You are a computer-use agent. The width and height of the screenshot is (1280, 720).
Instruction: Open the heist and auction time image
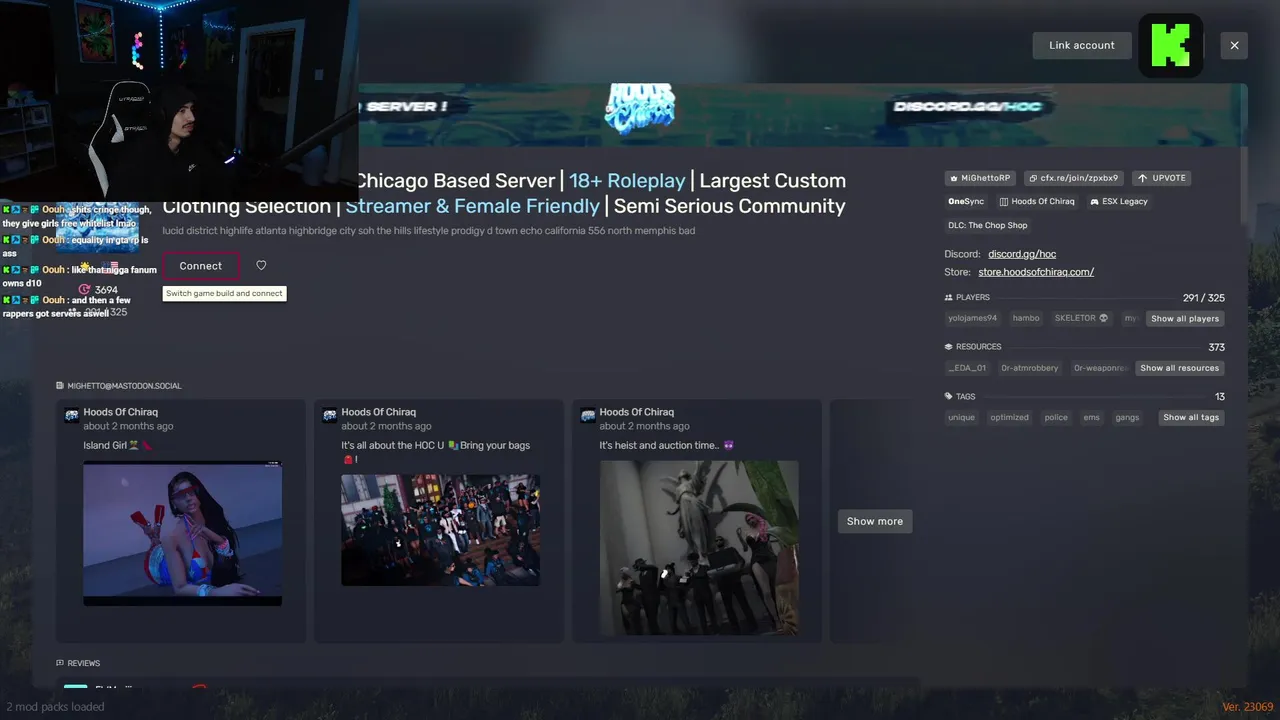699,547
